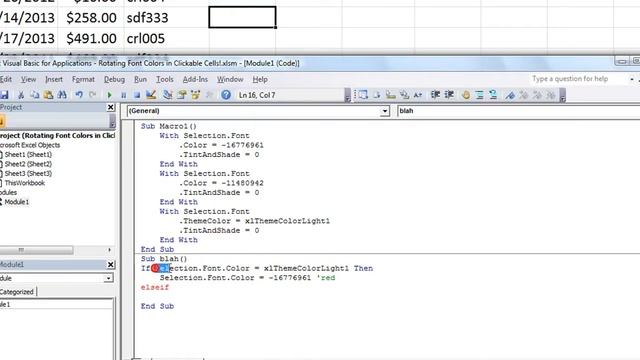Click the Quick Info icon
The height and width of the screenshot is (360, 640).
[x=391, y=95]
